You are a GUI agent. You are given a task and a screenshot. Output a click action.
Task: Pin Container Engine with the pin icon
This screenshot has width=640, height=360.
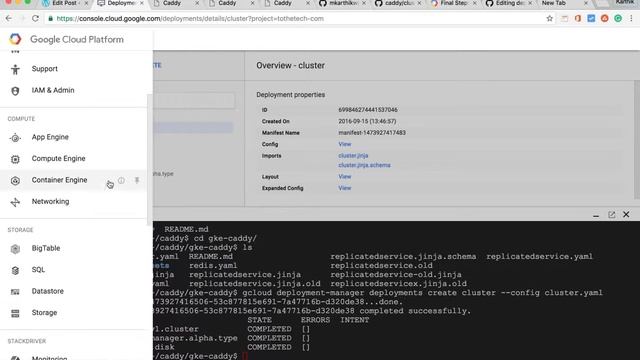137,180
